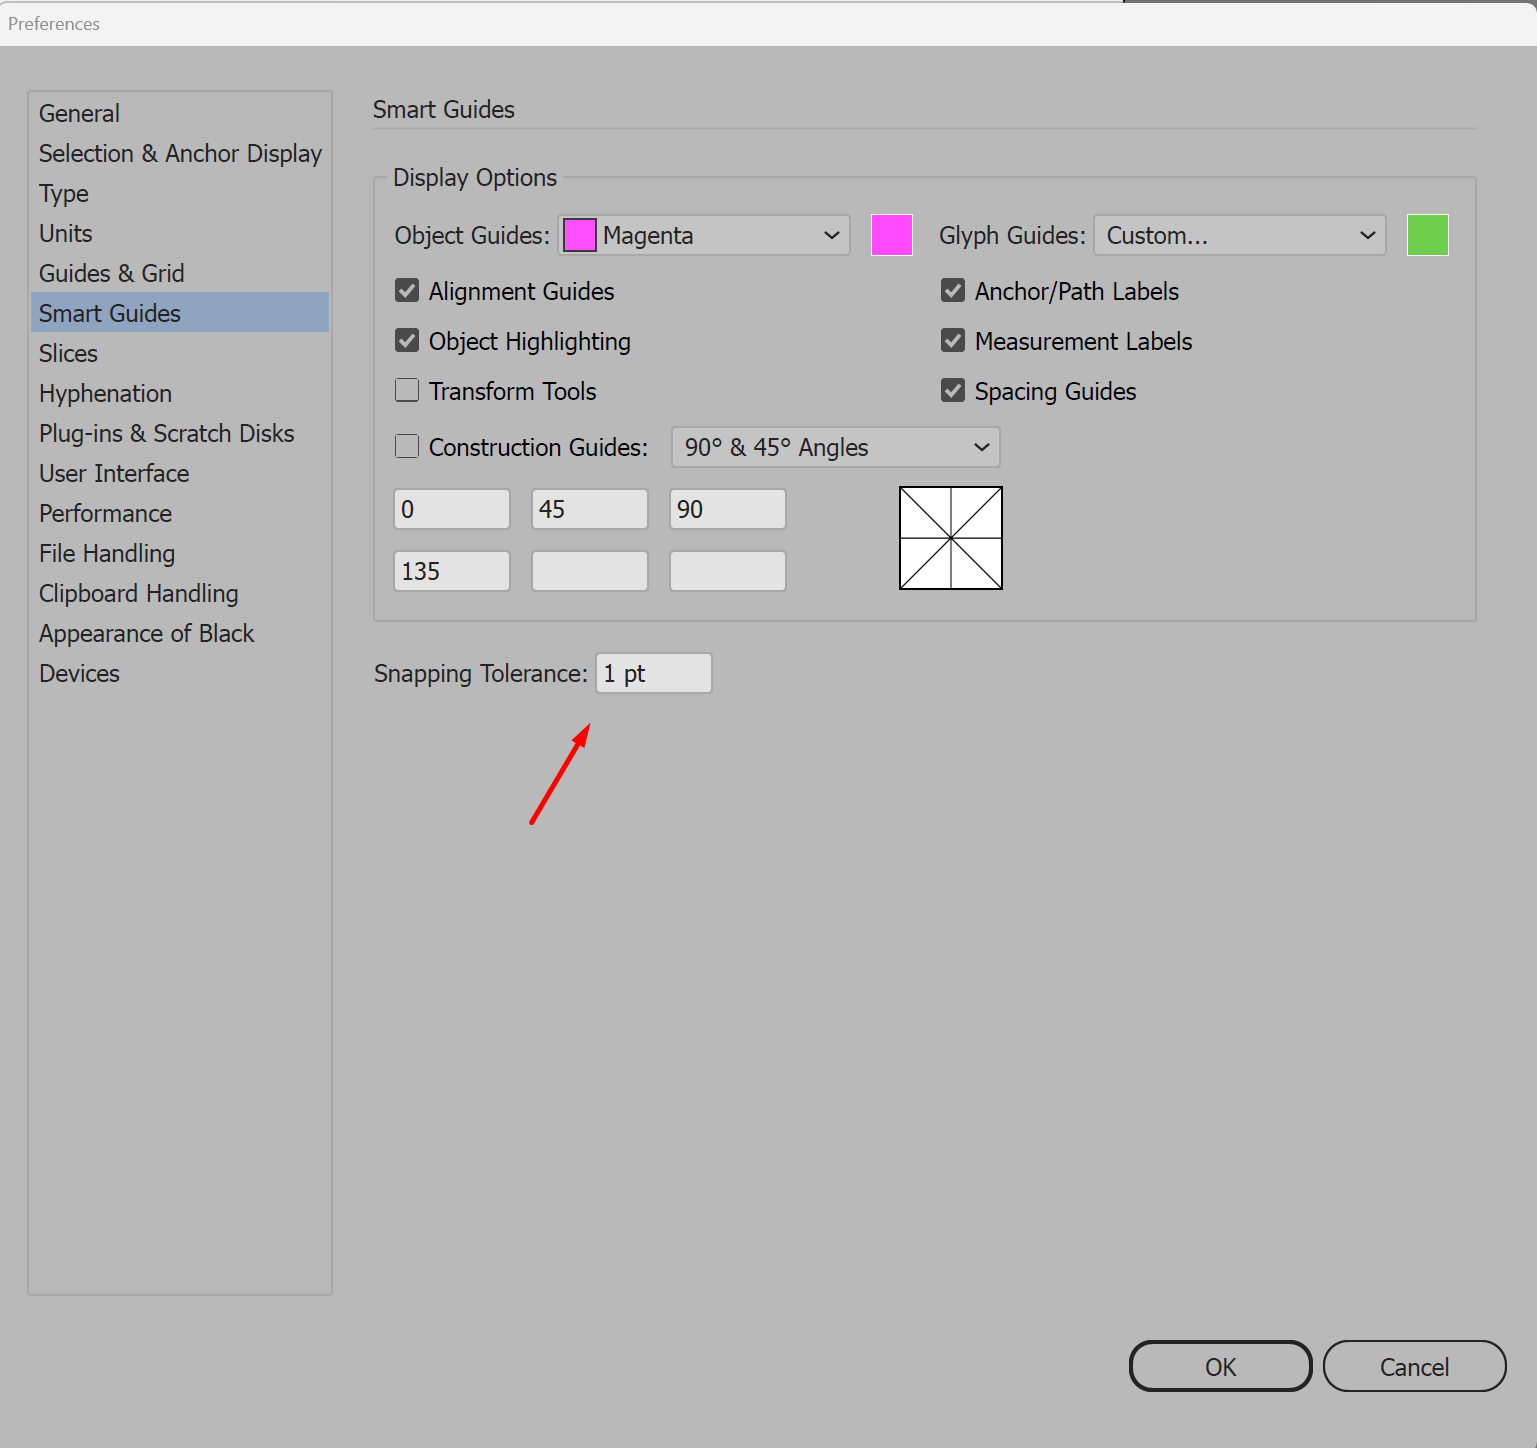Screen dimensions: 1537x1448
Task: Open the Units preferences
Action: tap(180, 233)
